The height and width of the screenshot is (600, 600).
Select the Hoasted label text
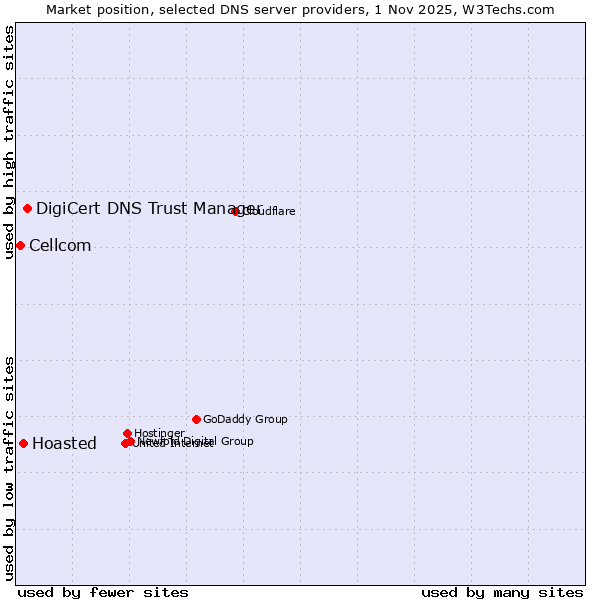point(64,444)
